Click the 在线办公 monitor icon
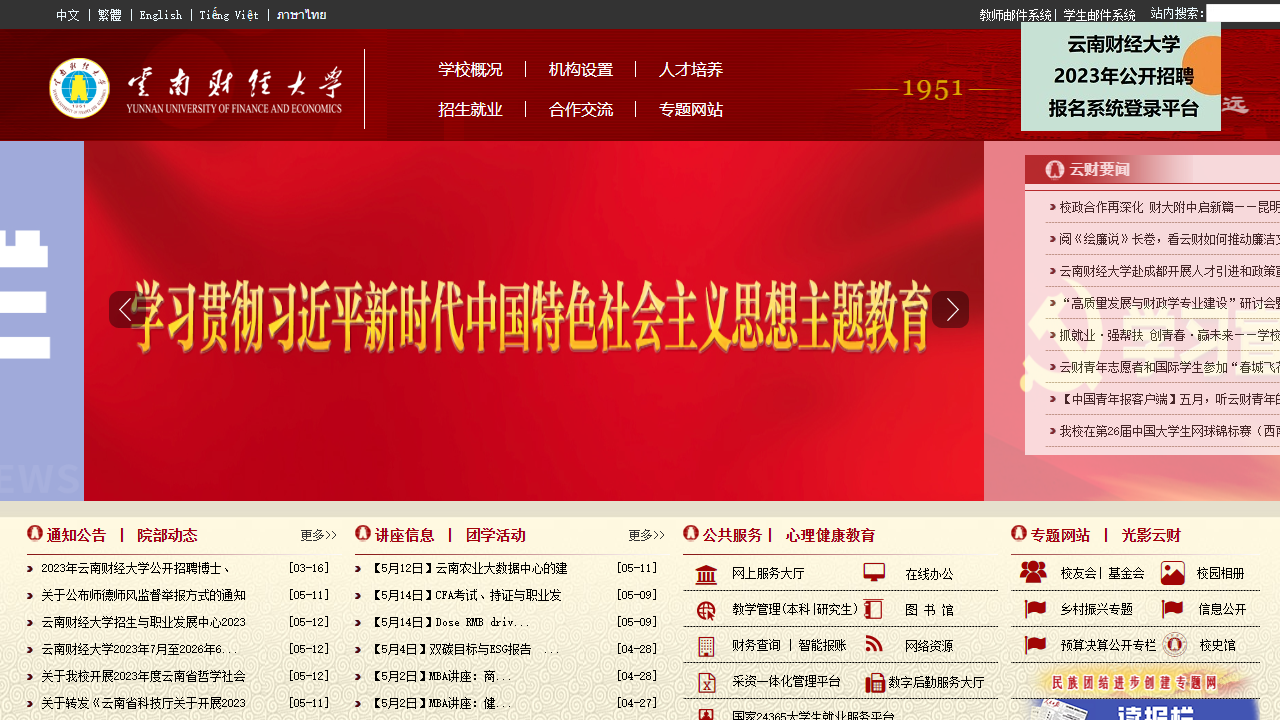This screenshot has height=720, width=1280. [x=873, y=571]
